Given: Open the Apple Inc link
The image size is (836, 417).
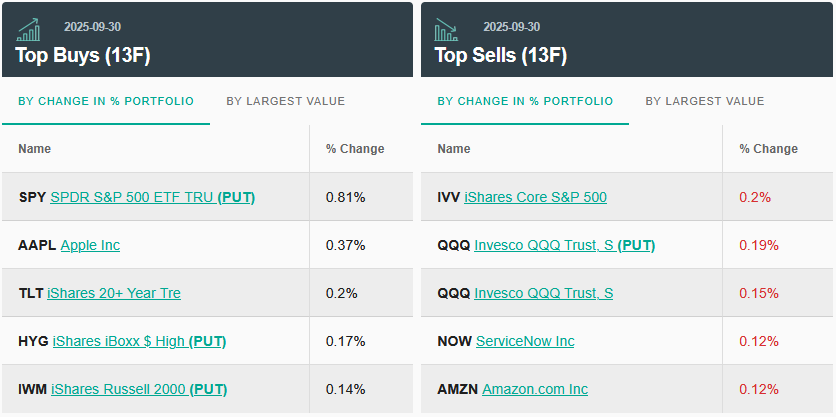Looking at the screenshot, I should coord(90,245).
